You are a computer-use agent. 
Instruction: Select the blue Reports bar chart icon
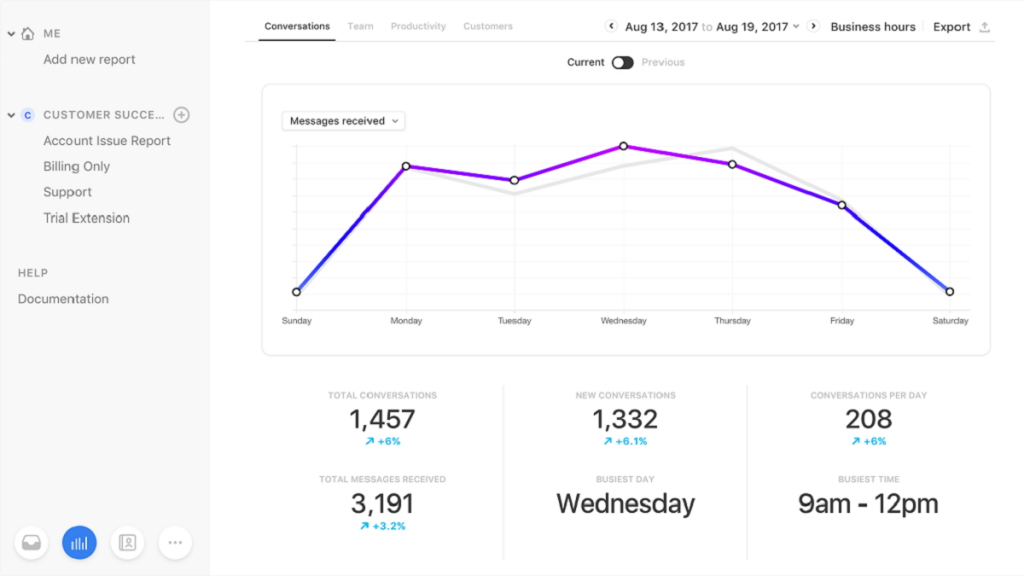coord(79,542)
